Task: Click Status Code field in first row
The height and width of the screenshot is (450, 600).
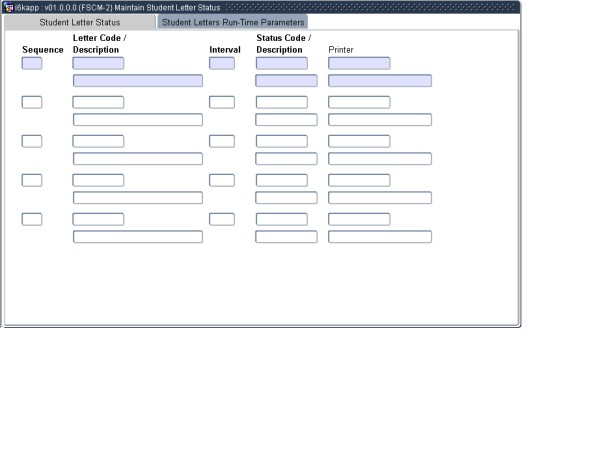Action: pyautogui.click(x=282, y=63)
